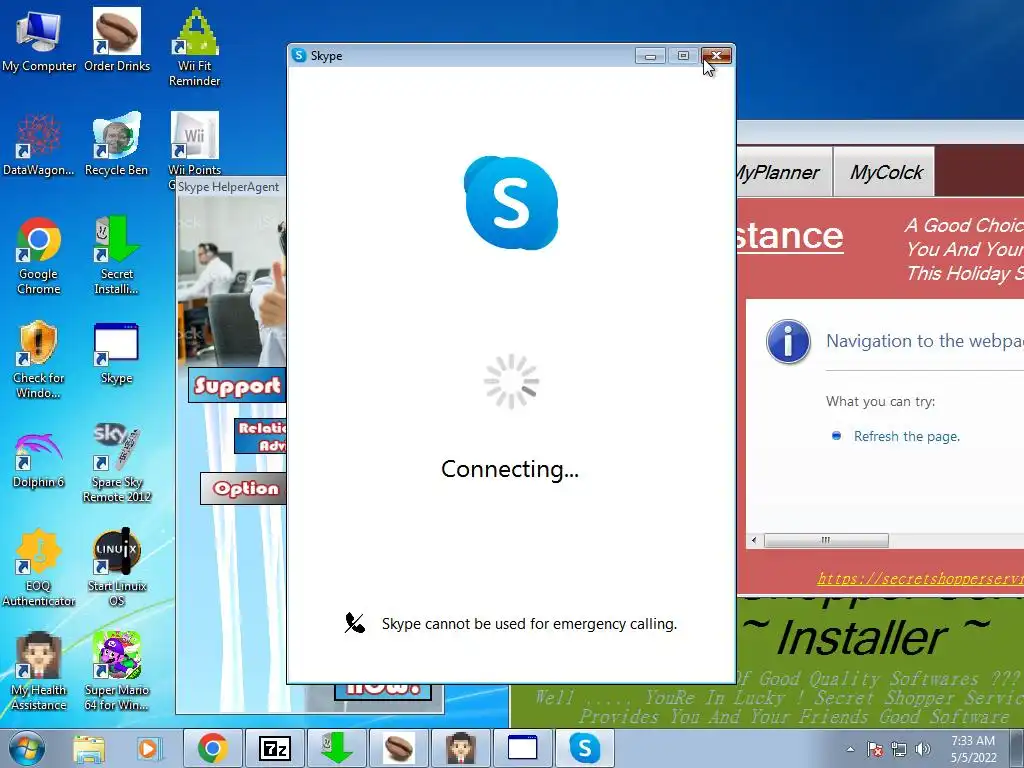Close the Skype window
This screenshot has width=1024, height=768.
pyautogui.click(x=716, y=56)
